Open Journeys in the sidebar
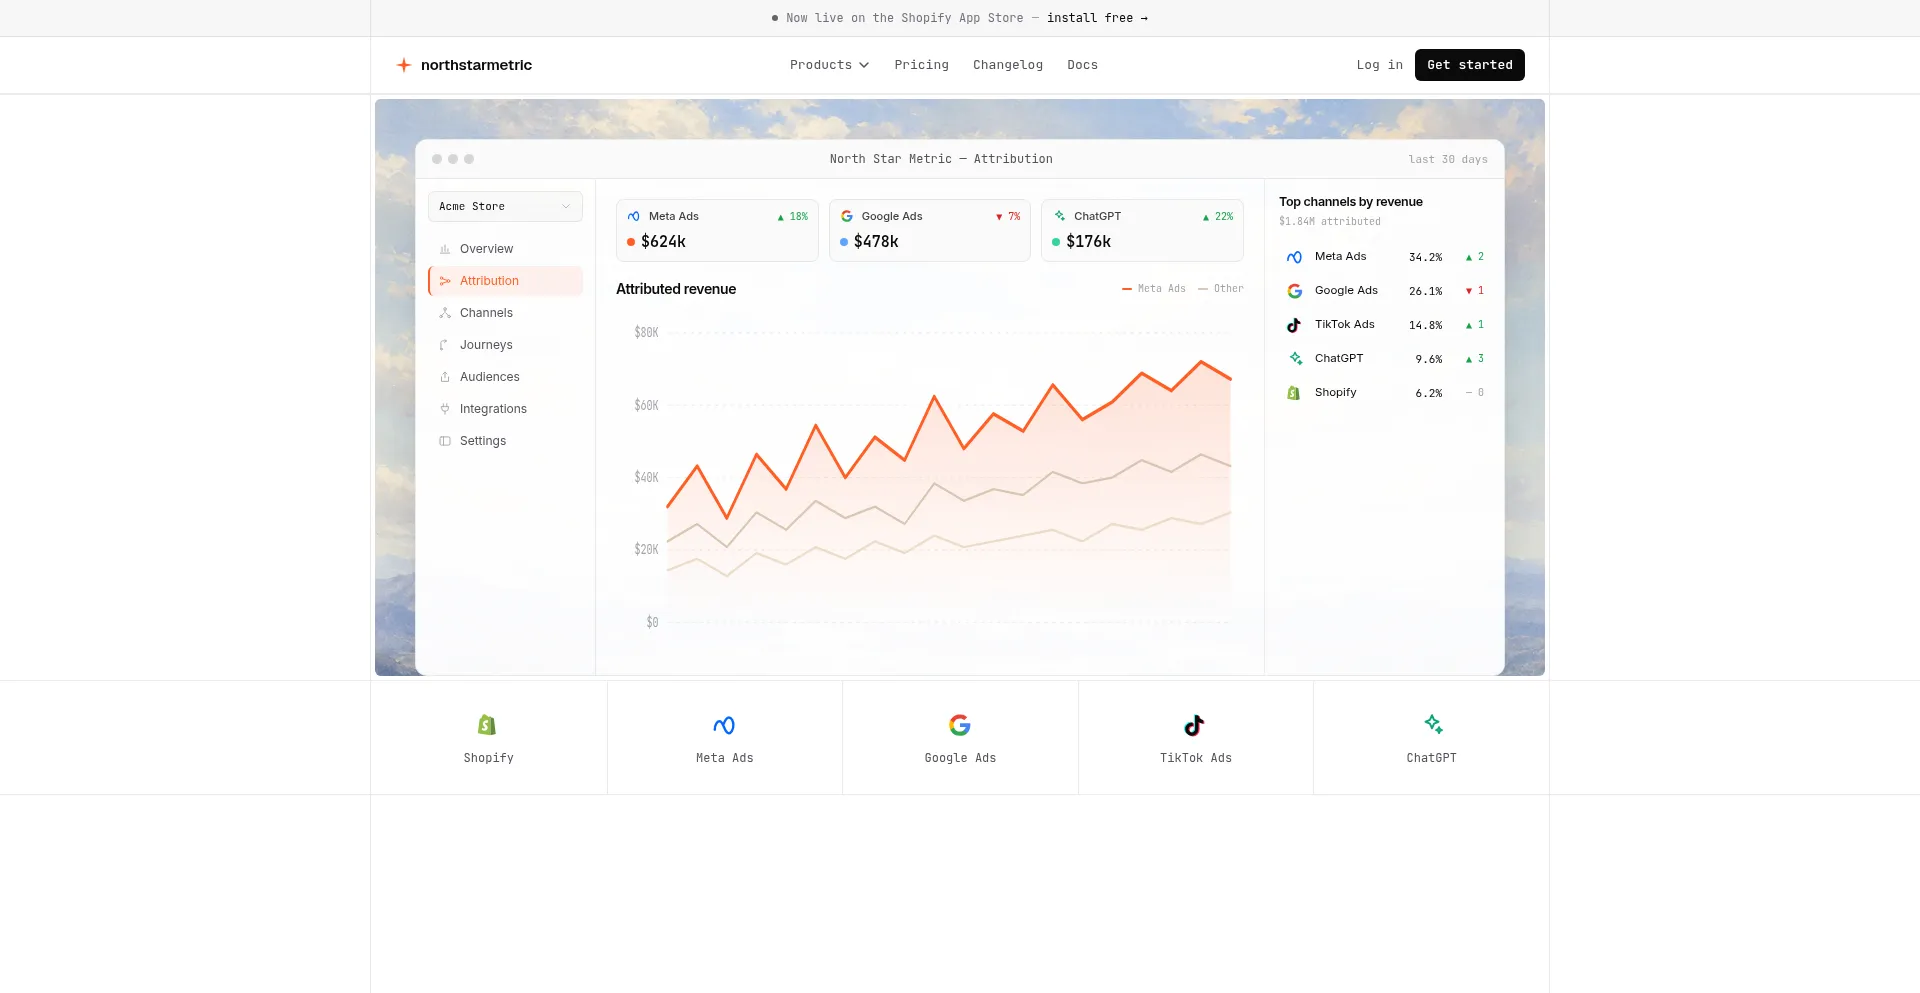This screenshot has width=1920, height=993. [x=505, y=345]
